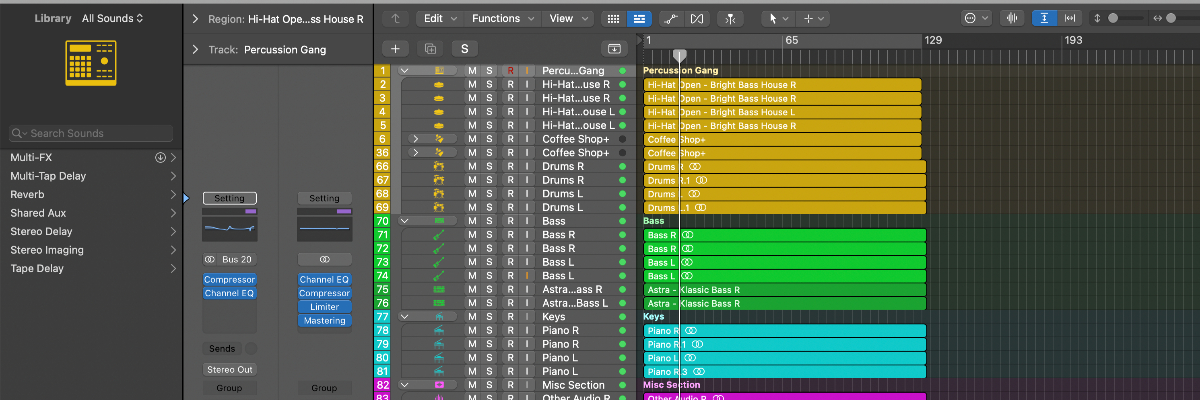
Task: Record enable track 75 Astra Bass R
Action: pyautogui.click(x=510, y=289)
